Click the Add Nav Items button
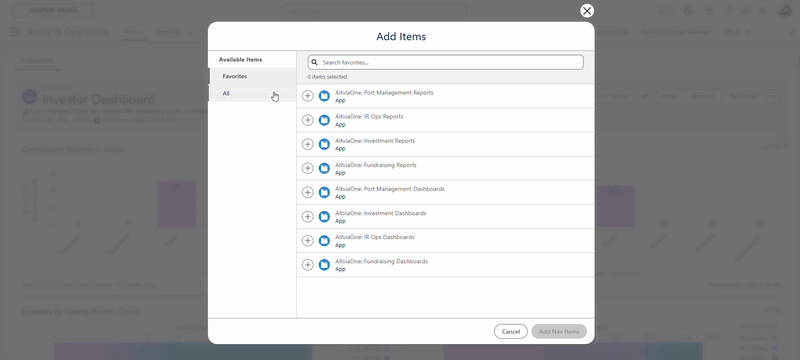 click(559, 331)
